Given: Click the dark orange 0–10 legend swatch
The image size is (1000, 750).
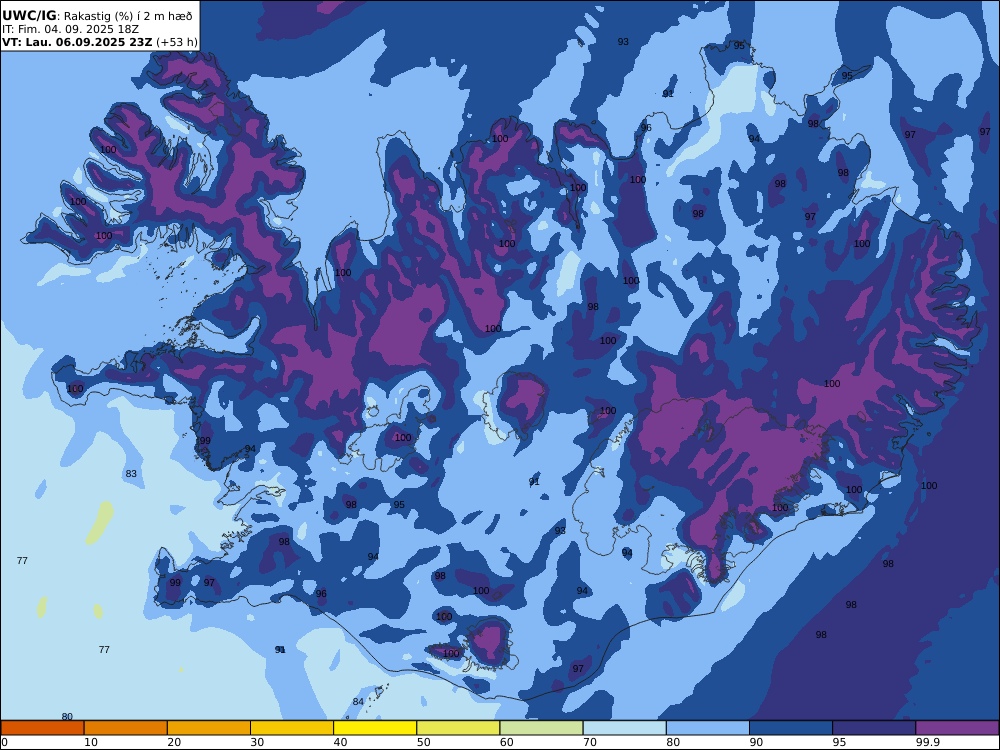Looking at the screenshot, I should coord(43,728).
